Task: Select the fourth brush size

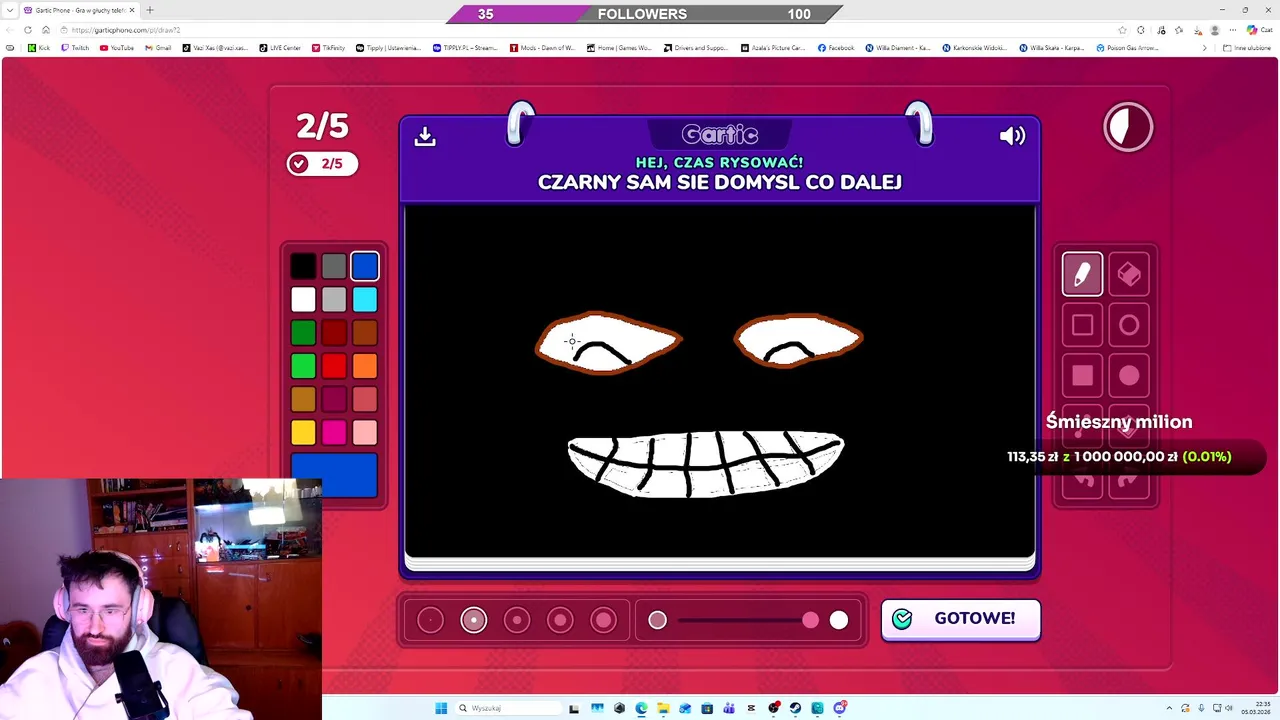Action: pyautogui.click(x=560, y=620)
